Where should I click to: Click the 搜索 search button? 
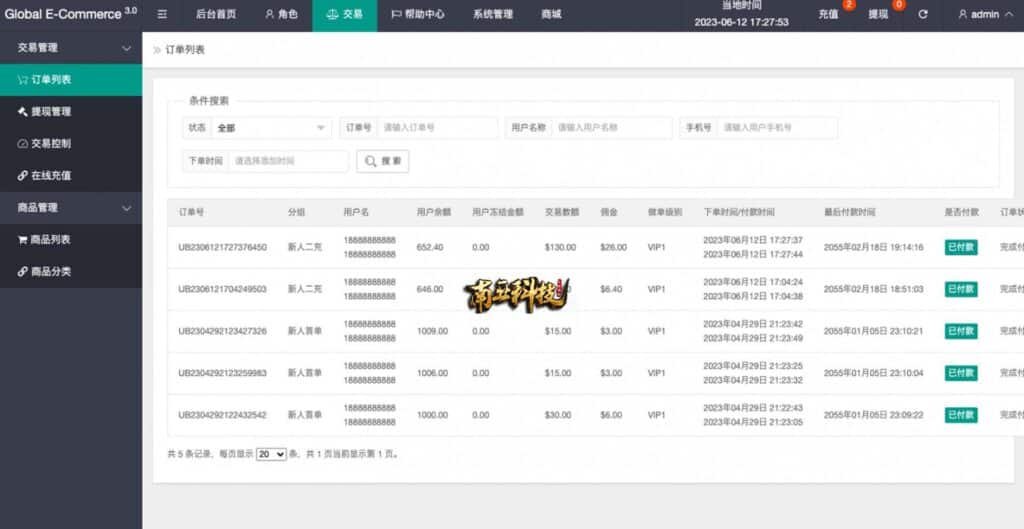click(382, 161)
